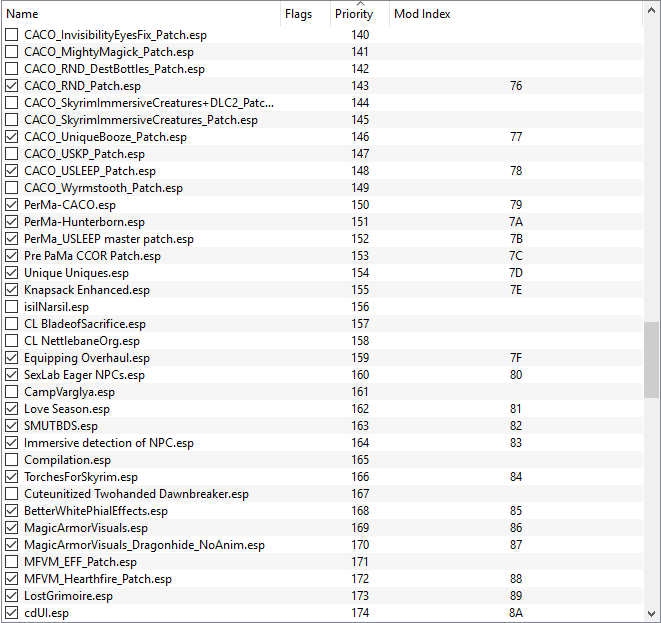Select MFVM_Hearthfire_Patch.esp name
The image size is (661, 623).
point(98,579)
